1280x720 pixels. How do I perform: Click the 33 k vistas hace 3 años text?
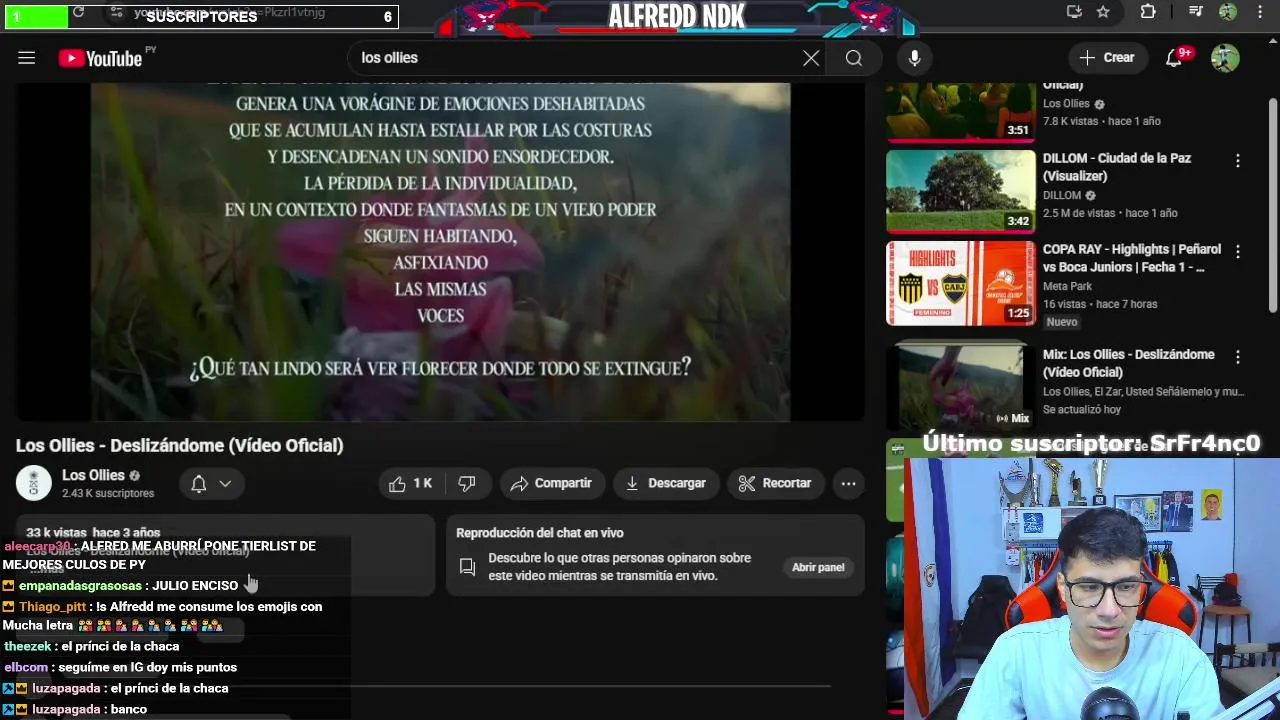click(x=93, y=533)
